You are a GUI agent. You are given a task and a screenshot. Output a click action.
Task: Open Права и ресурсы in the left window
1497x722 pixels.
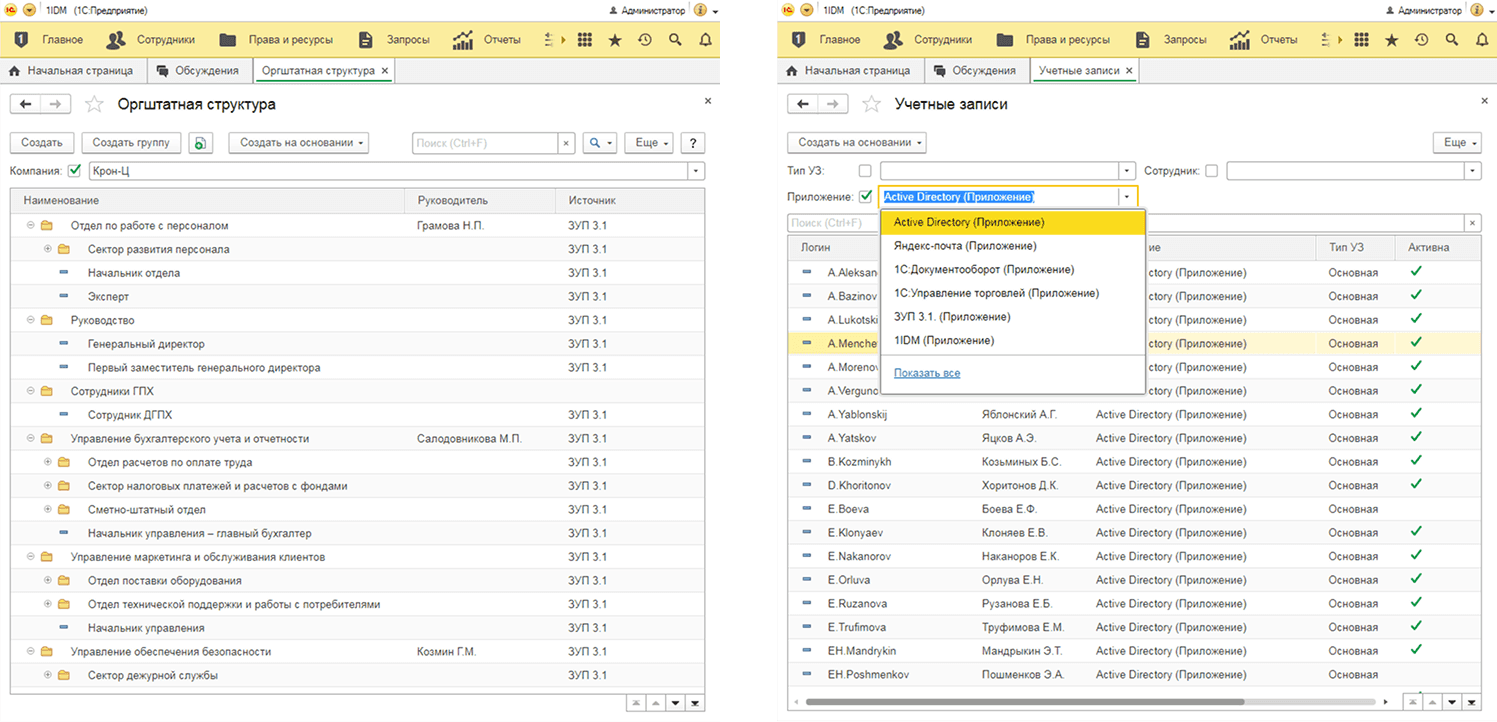(x=275, y=40)
